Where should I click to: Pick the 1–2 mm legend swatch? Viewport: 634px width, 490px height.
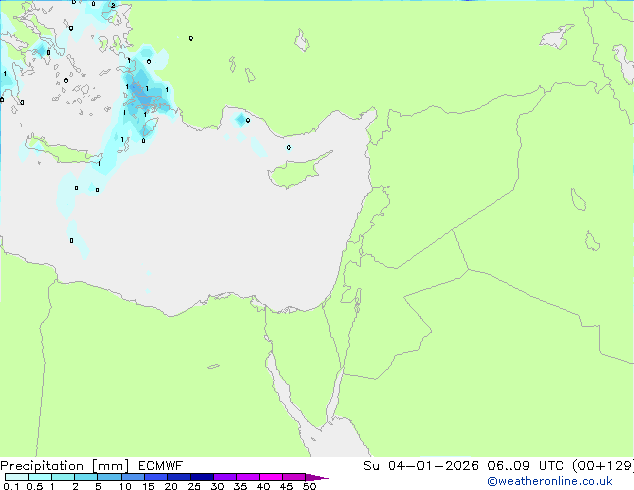[63, 477]
